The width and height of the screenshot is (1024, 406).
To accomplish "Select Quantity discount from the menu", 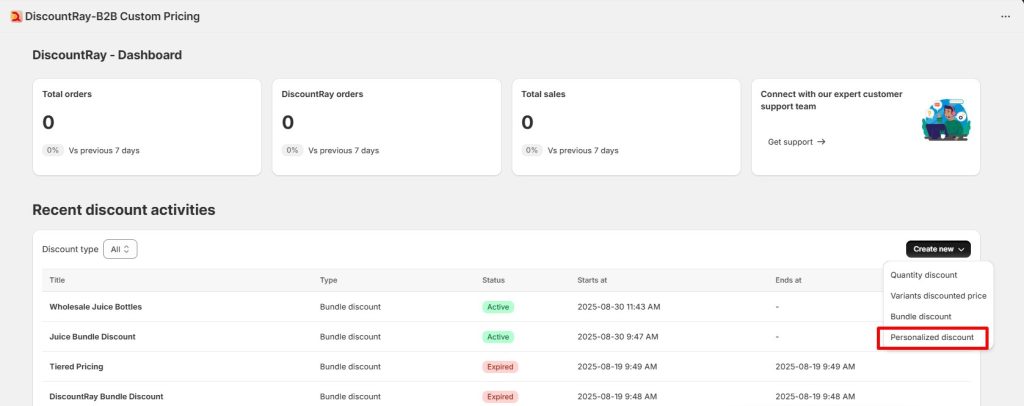I will [923, 275].
